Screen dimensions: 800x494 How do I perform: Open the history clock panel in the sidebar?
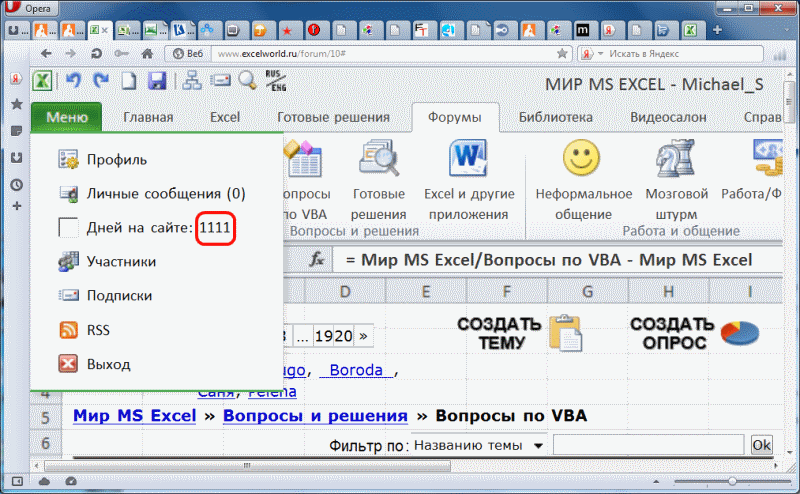pos(16,185)
